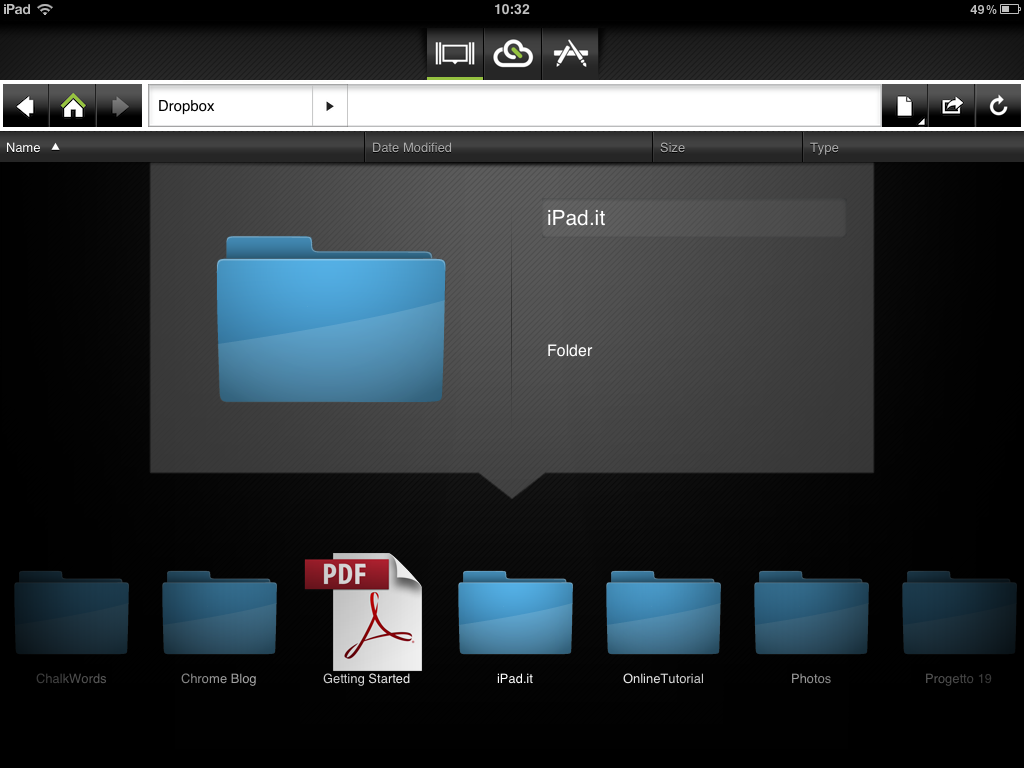Select the Chrome Blog folder
The image size is (1024, 768).
(219, 615)
